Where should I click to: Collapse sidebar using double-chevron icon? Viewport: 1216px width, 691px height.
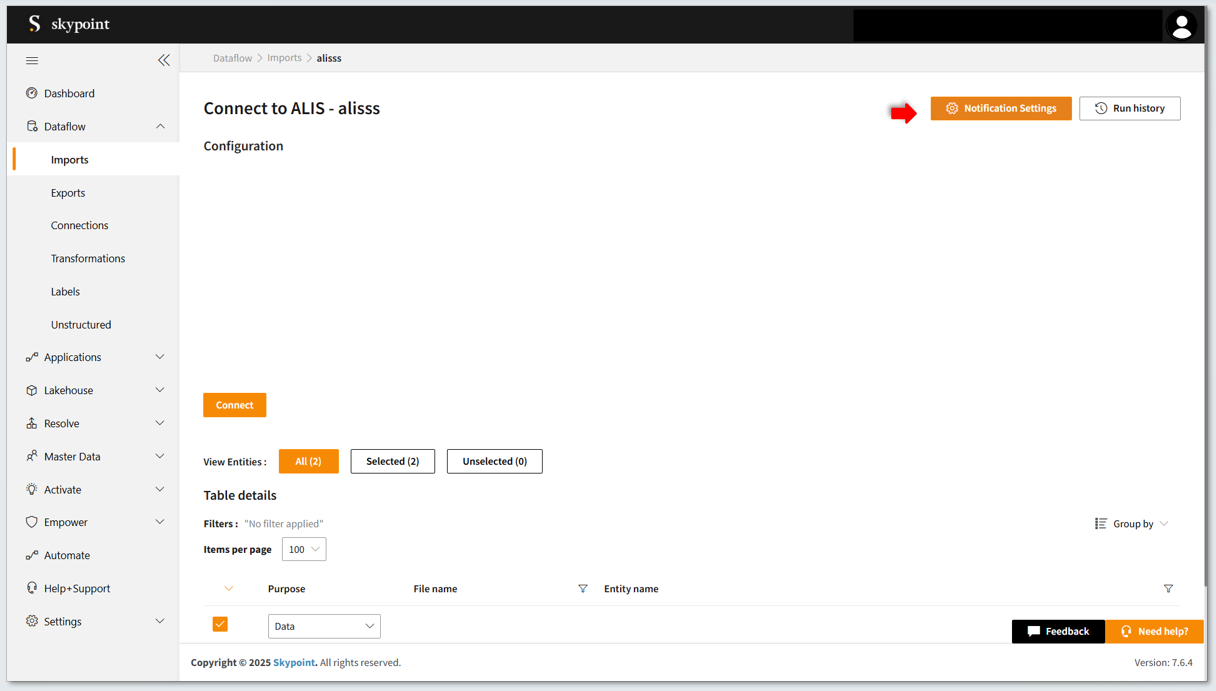point(164,61)
